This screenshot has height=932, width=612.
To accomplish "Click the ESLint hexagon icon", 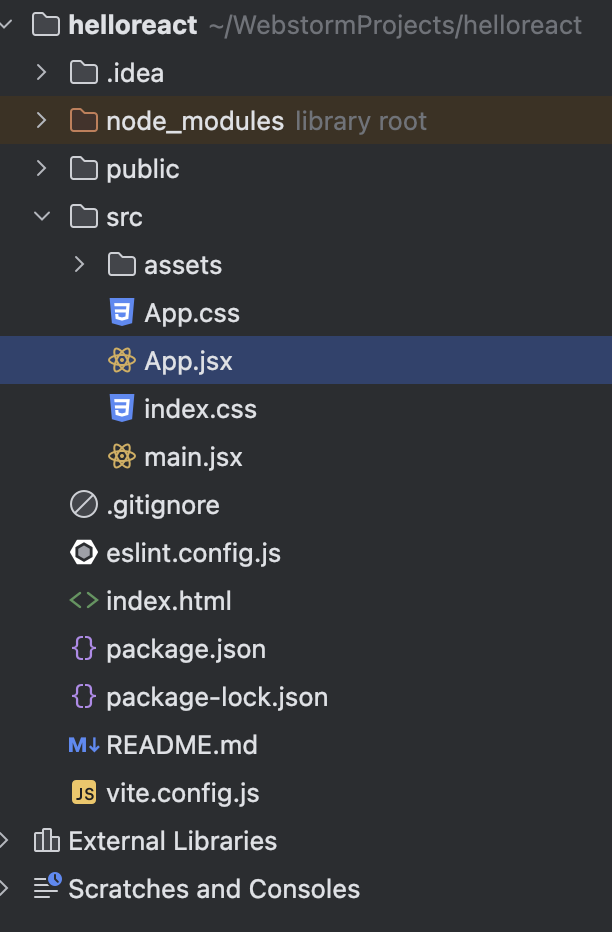I will (84, 553).
